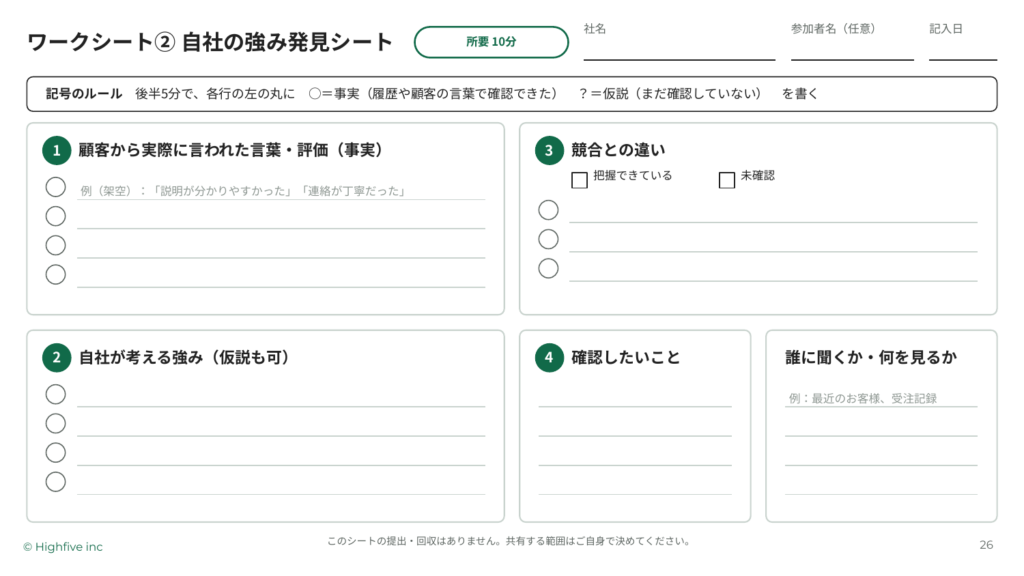1024x576 pixels.
Task: Mark the second row circle in section 1
Action: click(x=56, y=216)
